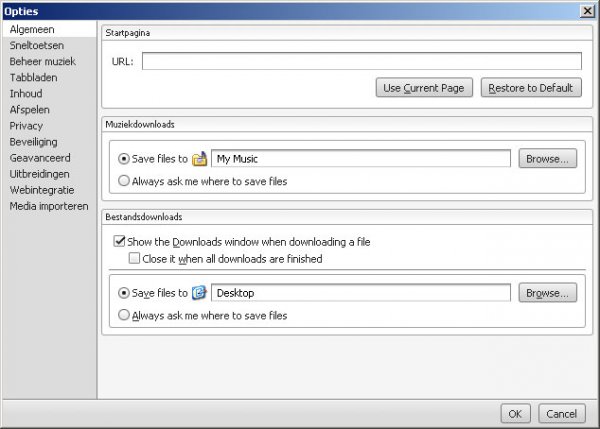Click the Desktop location icon
Viewport: 600px width, 429px height.
pyautogui.click(x=199, y=293)
